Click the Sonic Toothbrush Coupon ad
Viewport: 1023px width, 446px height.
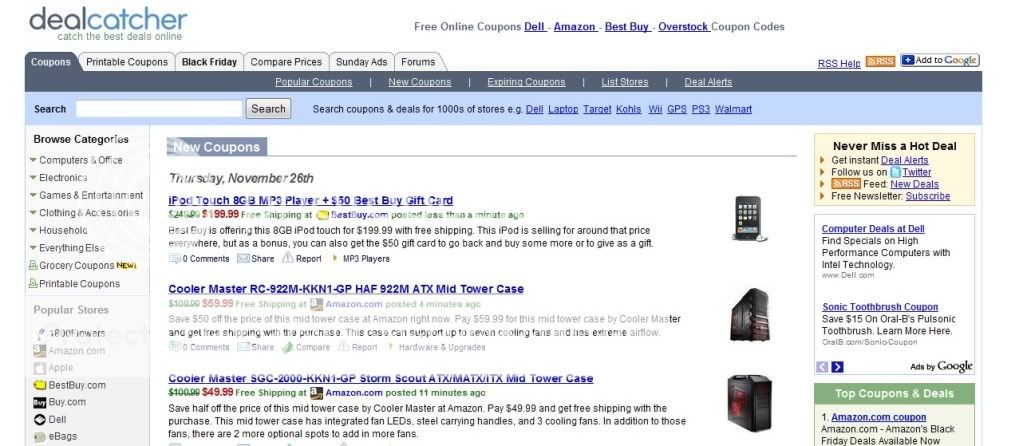880,307
